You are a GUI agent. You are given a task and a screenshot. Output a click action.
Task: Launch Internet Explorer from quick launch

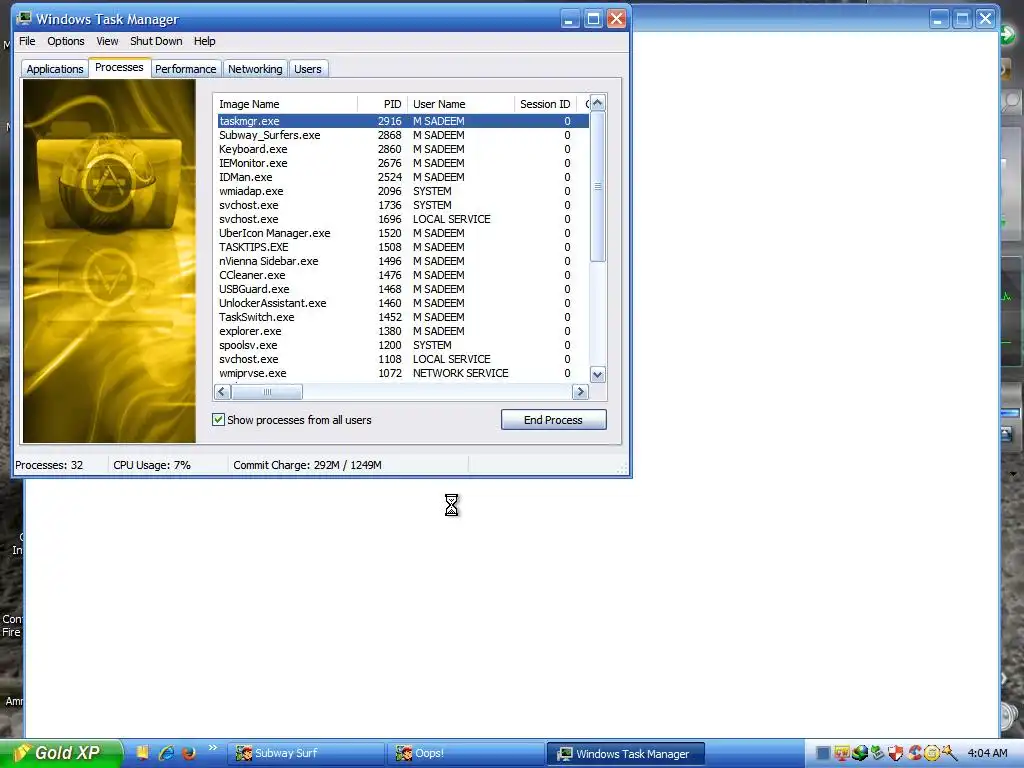166,753
